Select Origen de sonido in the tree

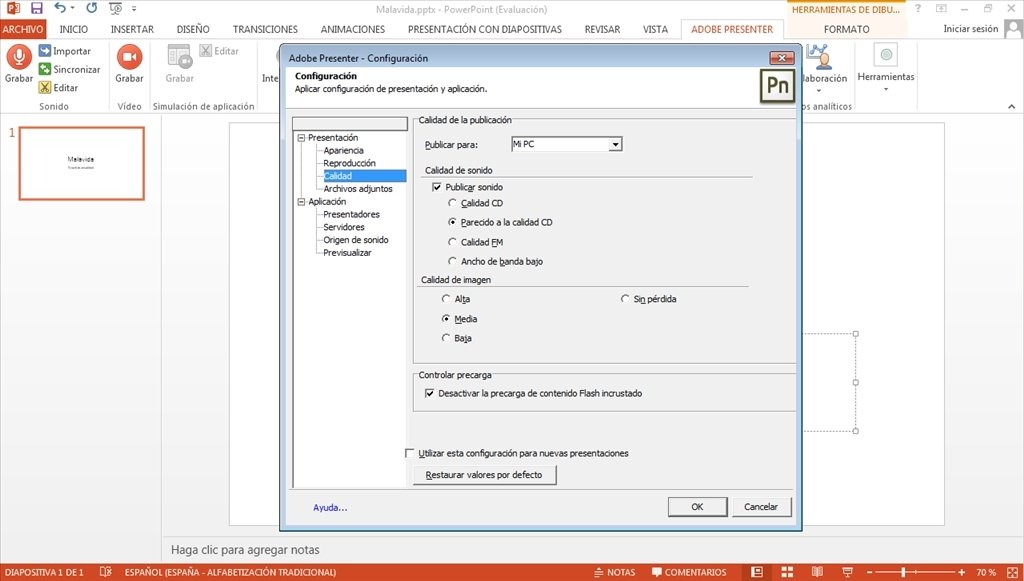(356, 240)
